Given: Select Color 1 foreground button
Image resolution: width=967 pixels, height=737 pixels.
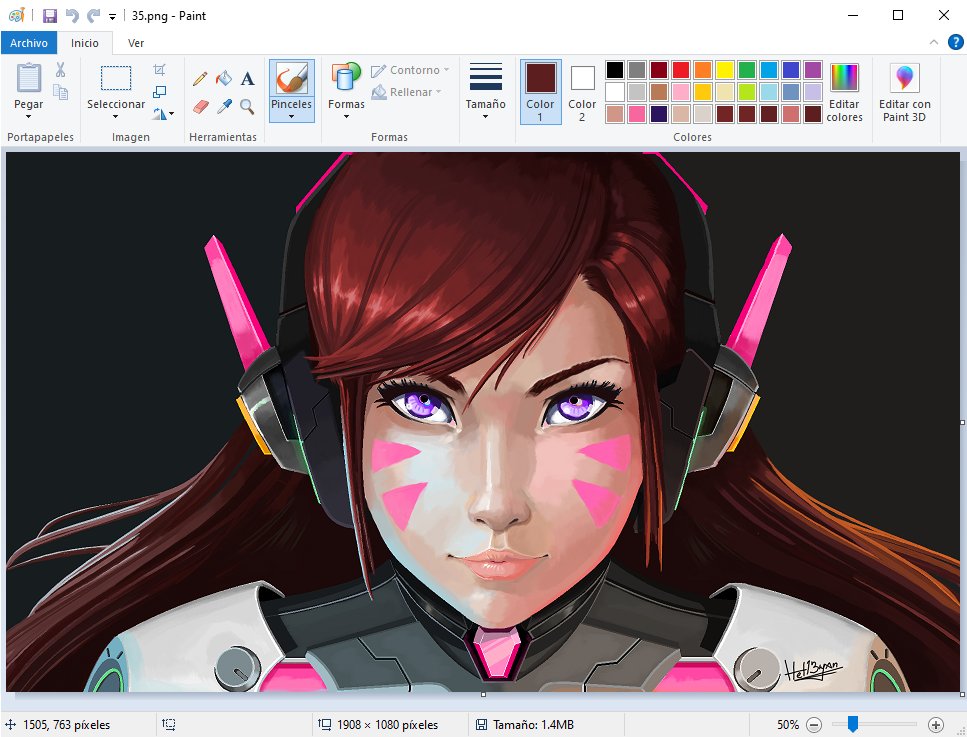Looking at the screenshot, I should [540, 92].
